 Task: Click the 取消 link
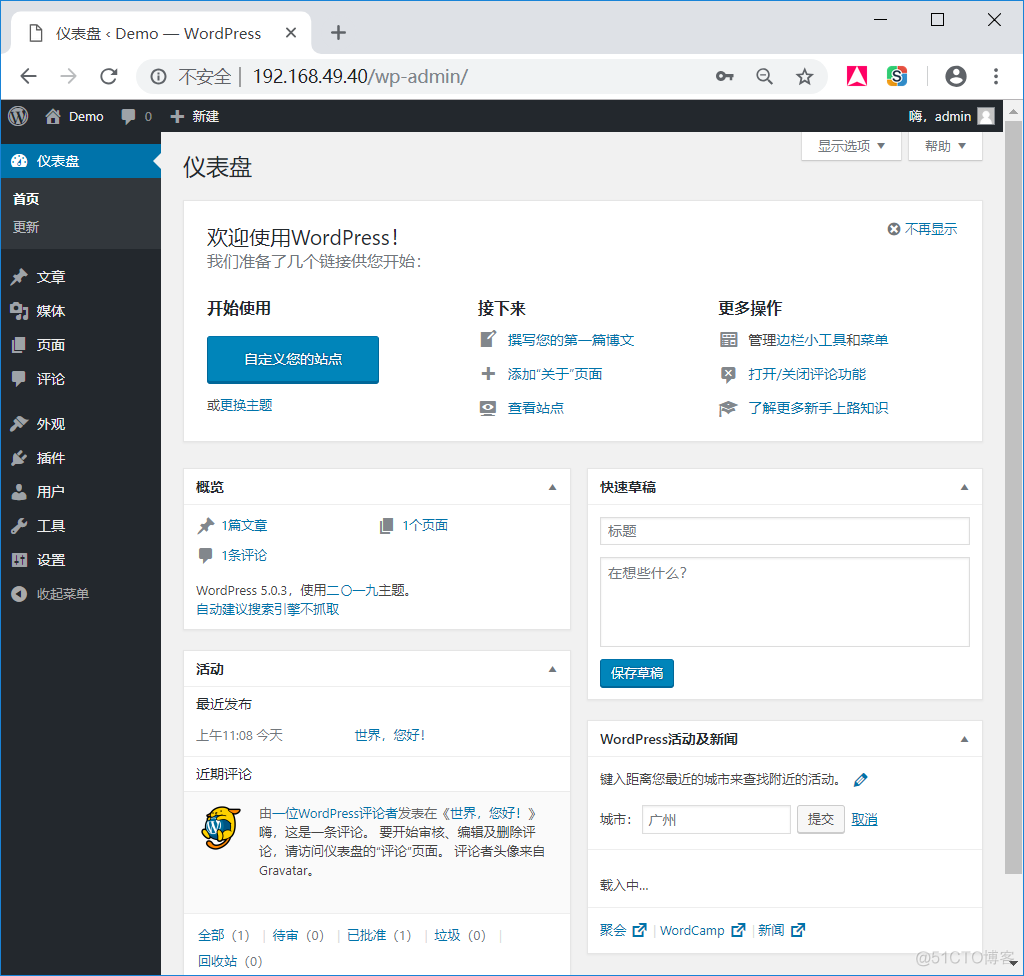click(864, 820)
